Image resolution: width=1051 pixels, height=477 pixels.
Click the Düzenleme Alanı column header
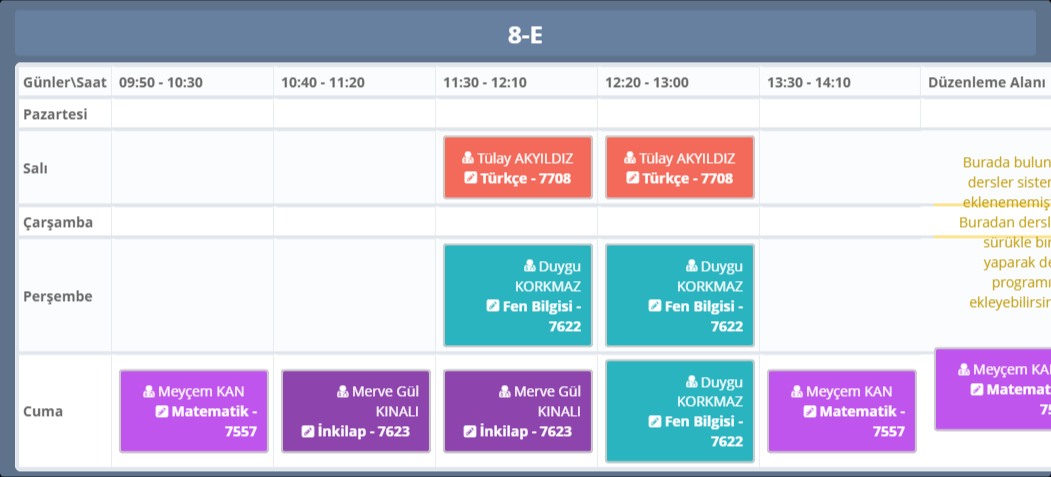click(985, 82)
